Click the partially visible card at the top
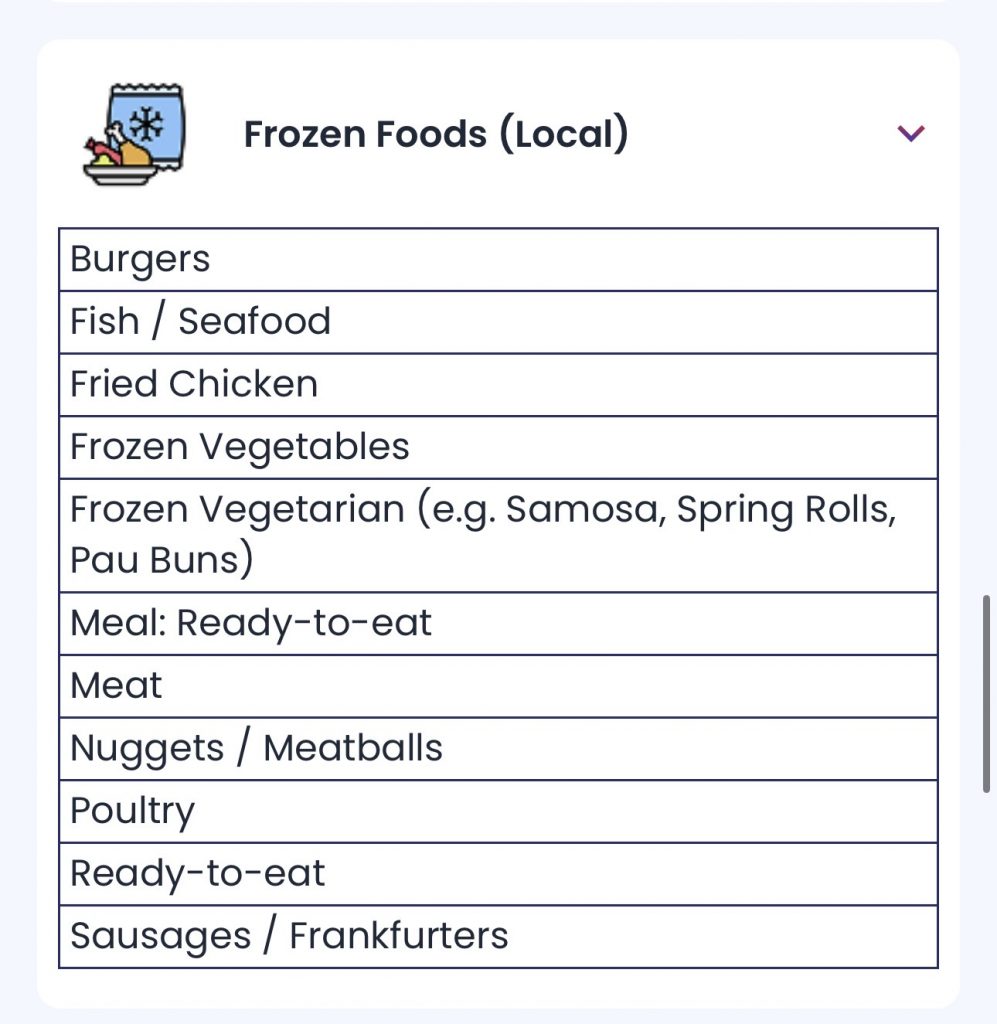The image size is (997, 1024). [x=498, y=3]
